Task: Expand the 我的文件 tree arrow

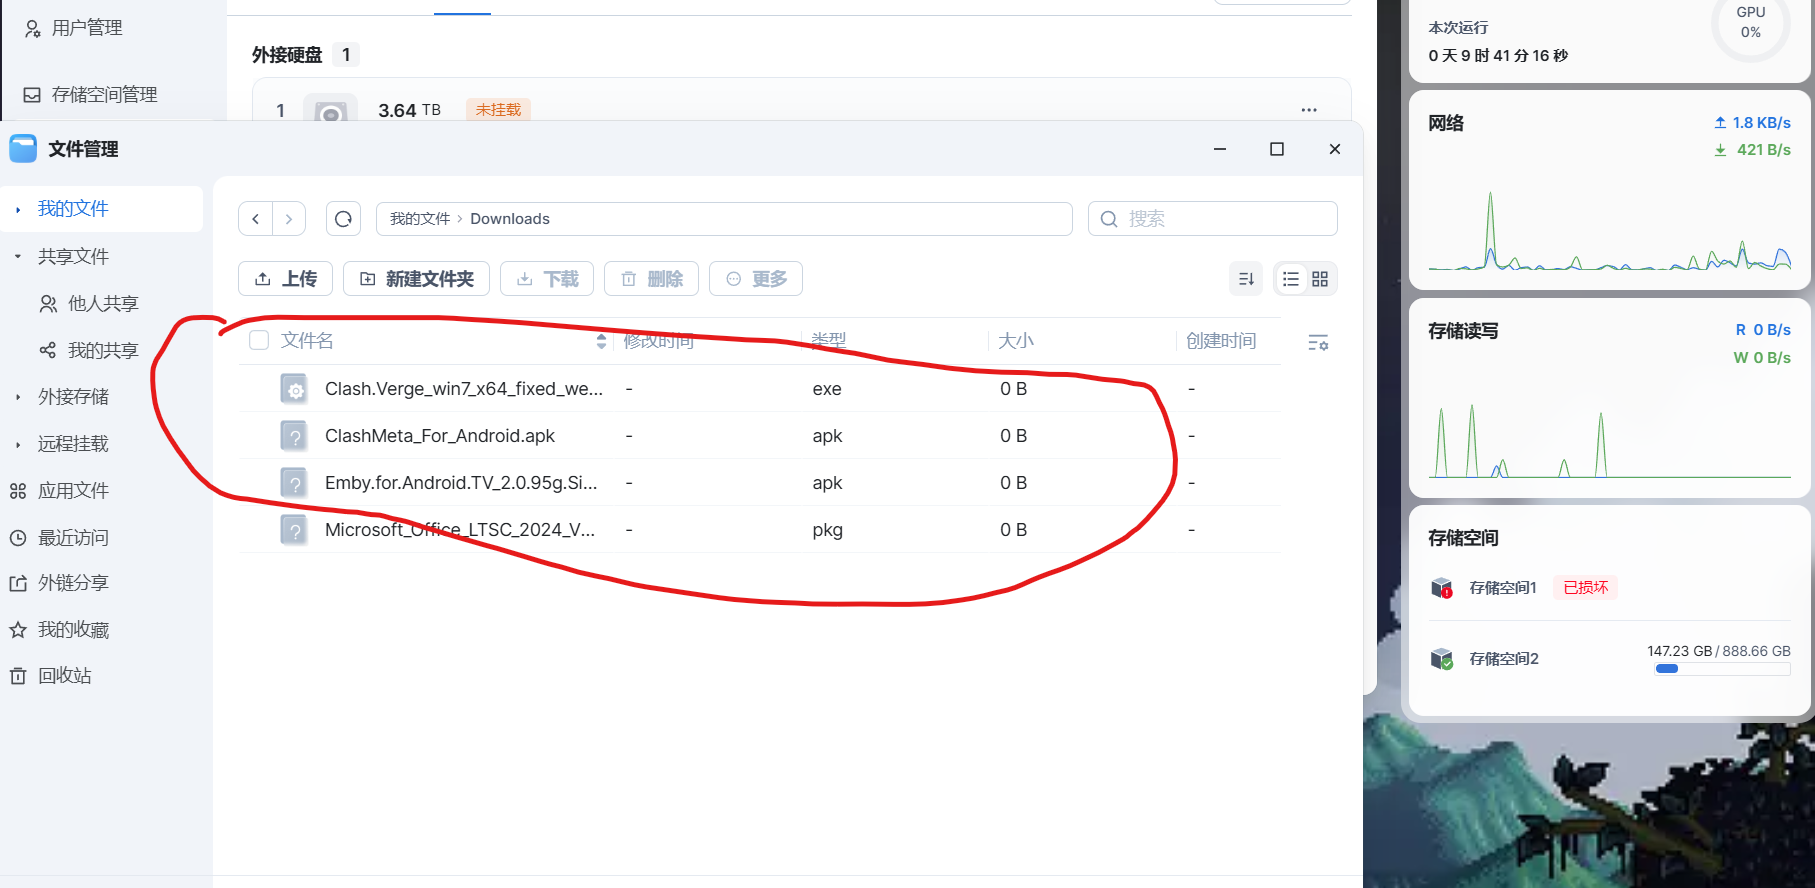Action: coord(18,210)
